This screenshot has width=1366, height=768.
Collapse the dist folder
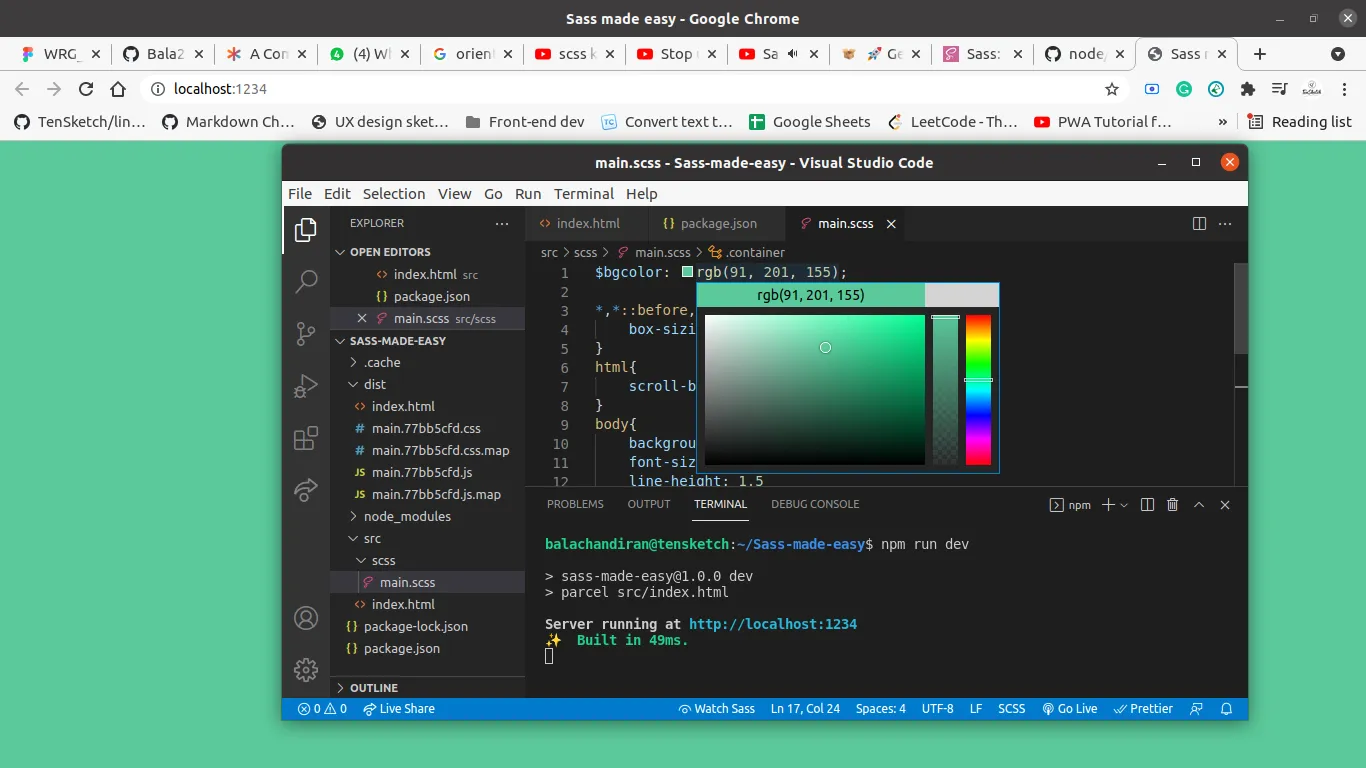pyautogui.click(x=374, y=384)
